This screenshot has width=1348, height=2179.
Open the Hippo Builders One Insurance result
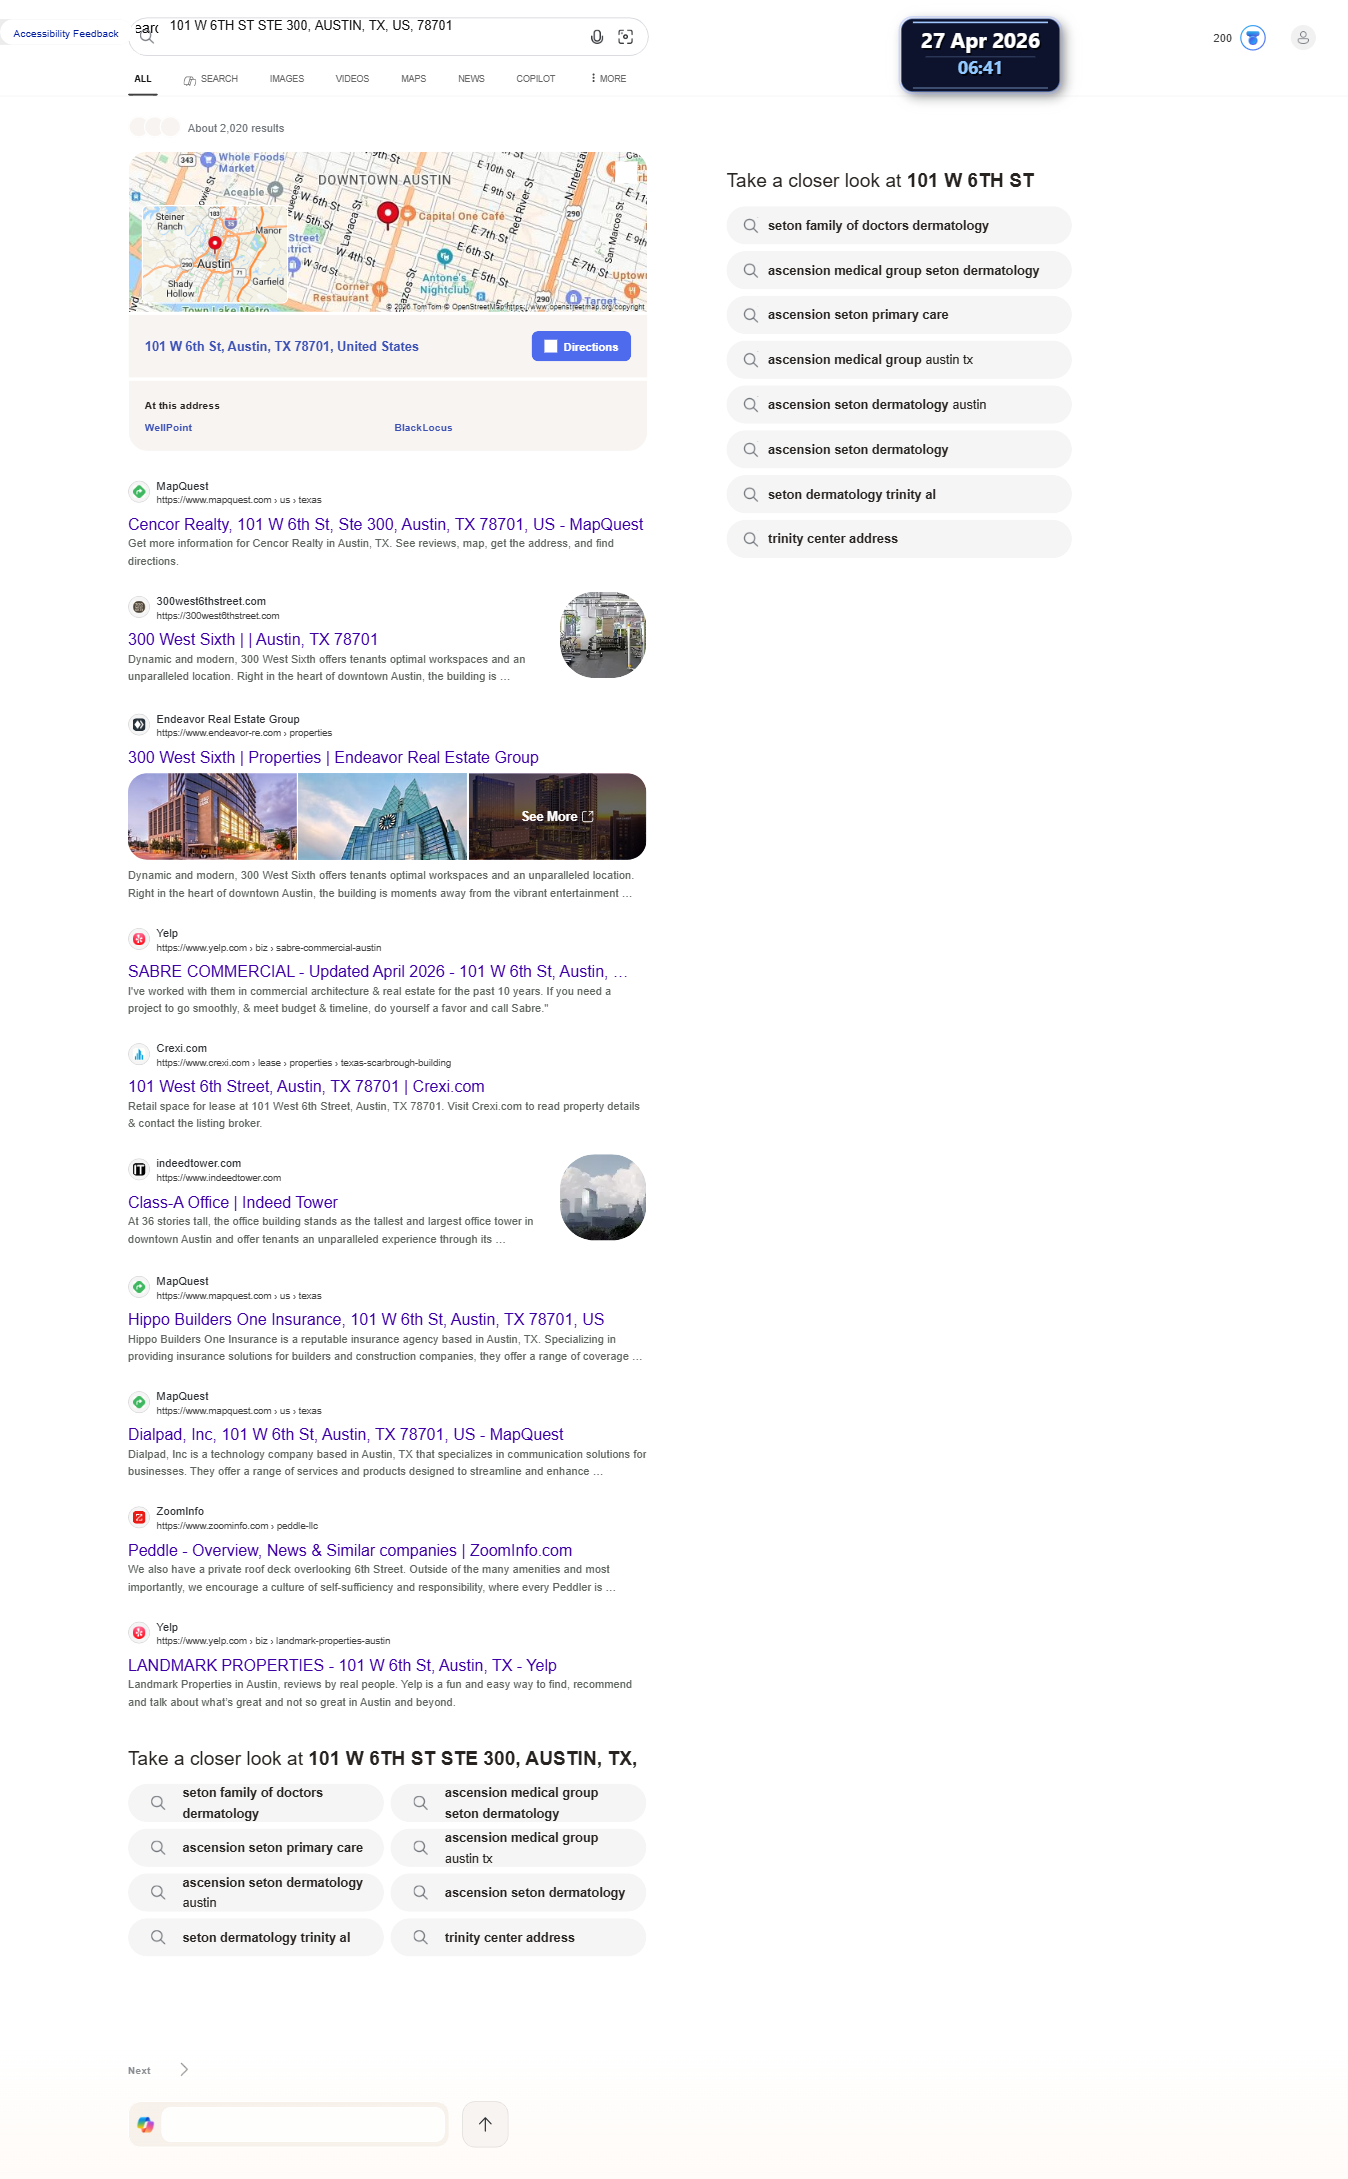click(x=366, y=1319)
